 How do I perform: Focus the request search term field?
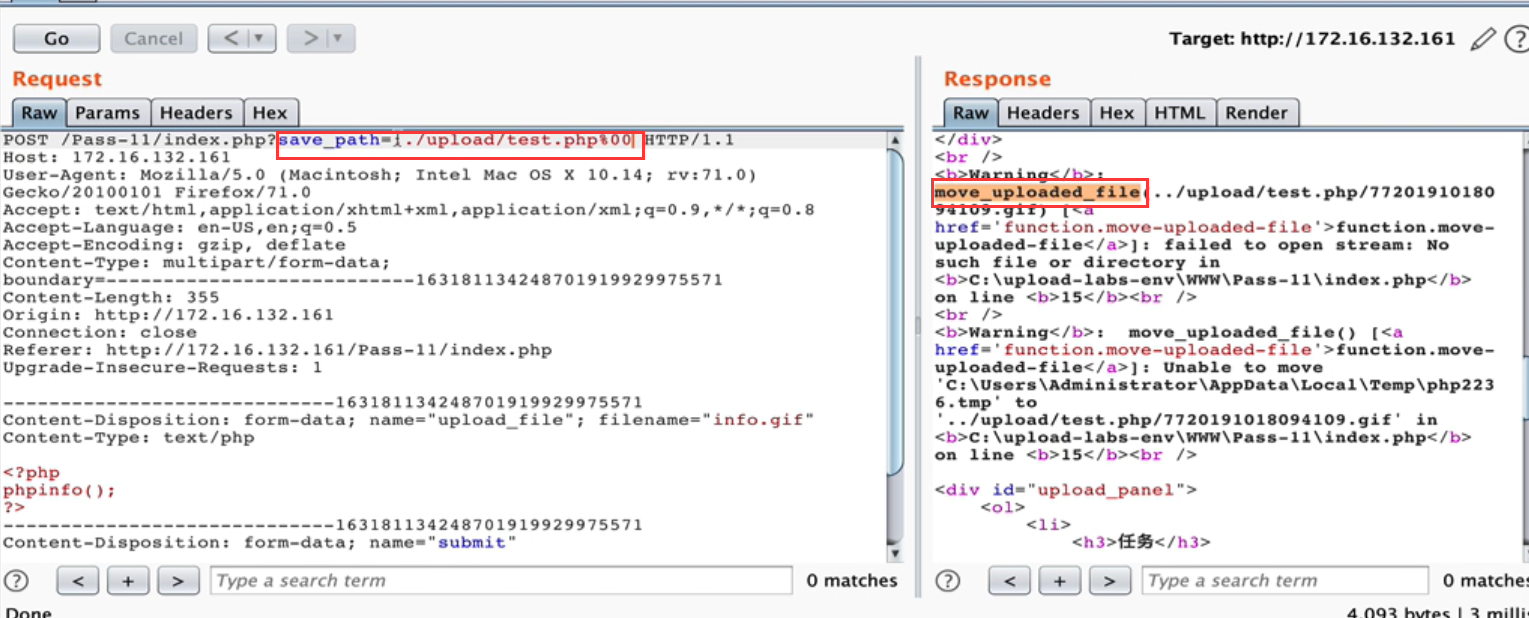coord(501,580)
